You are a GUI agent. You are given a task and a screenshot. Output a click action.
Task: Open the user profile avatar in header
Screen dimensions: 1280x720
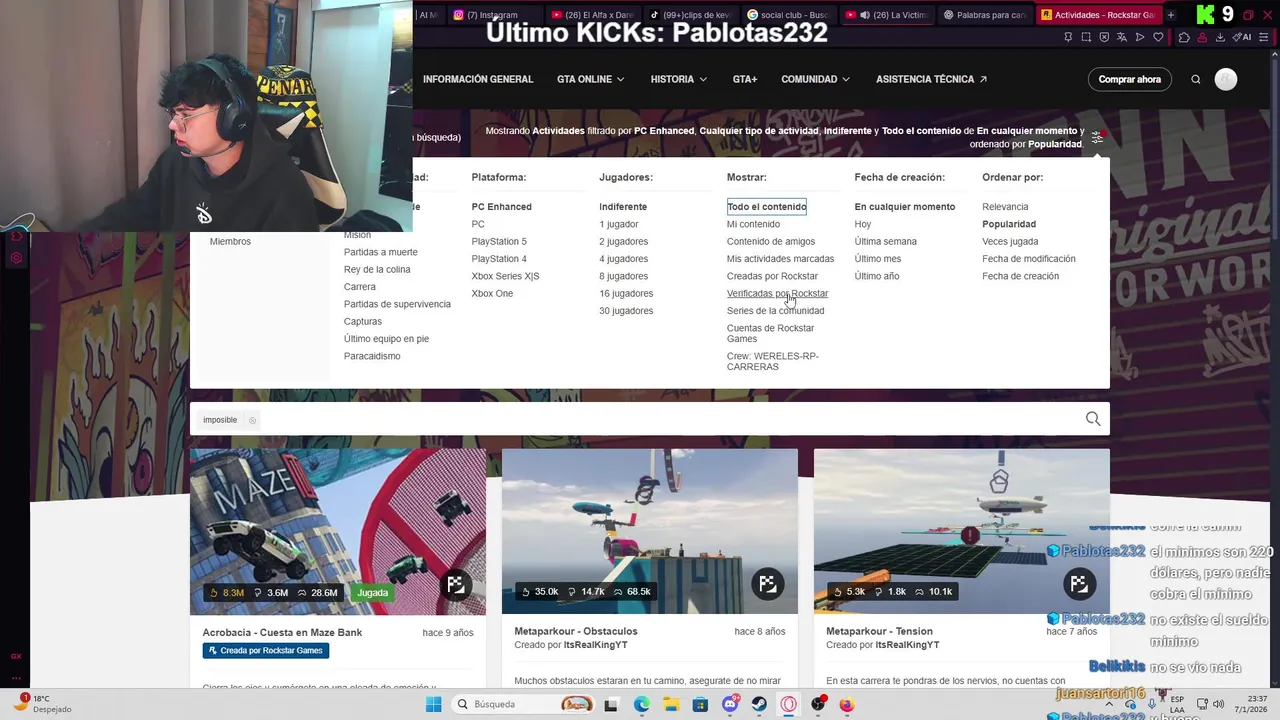pos(1225,79)
